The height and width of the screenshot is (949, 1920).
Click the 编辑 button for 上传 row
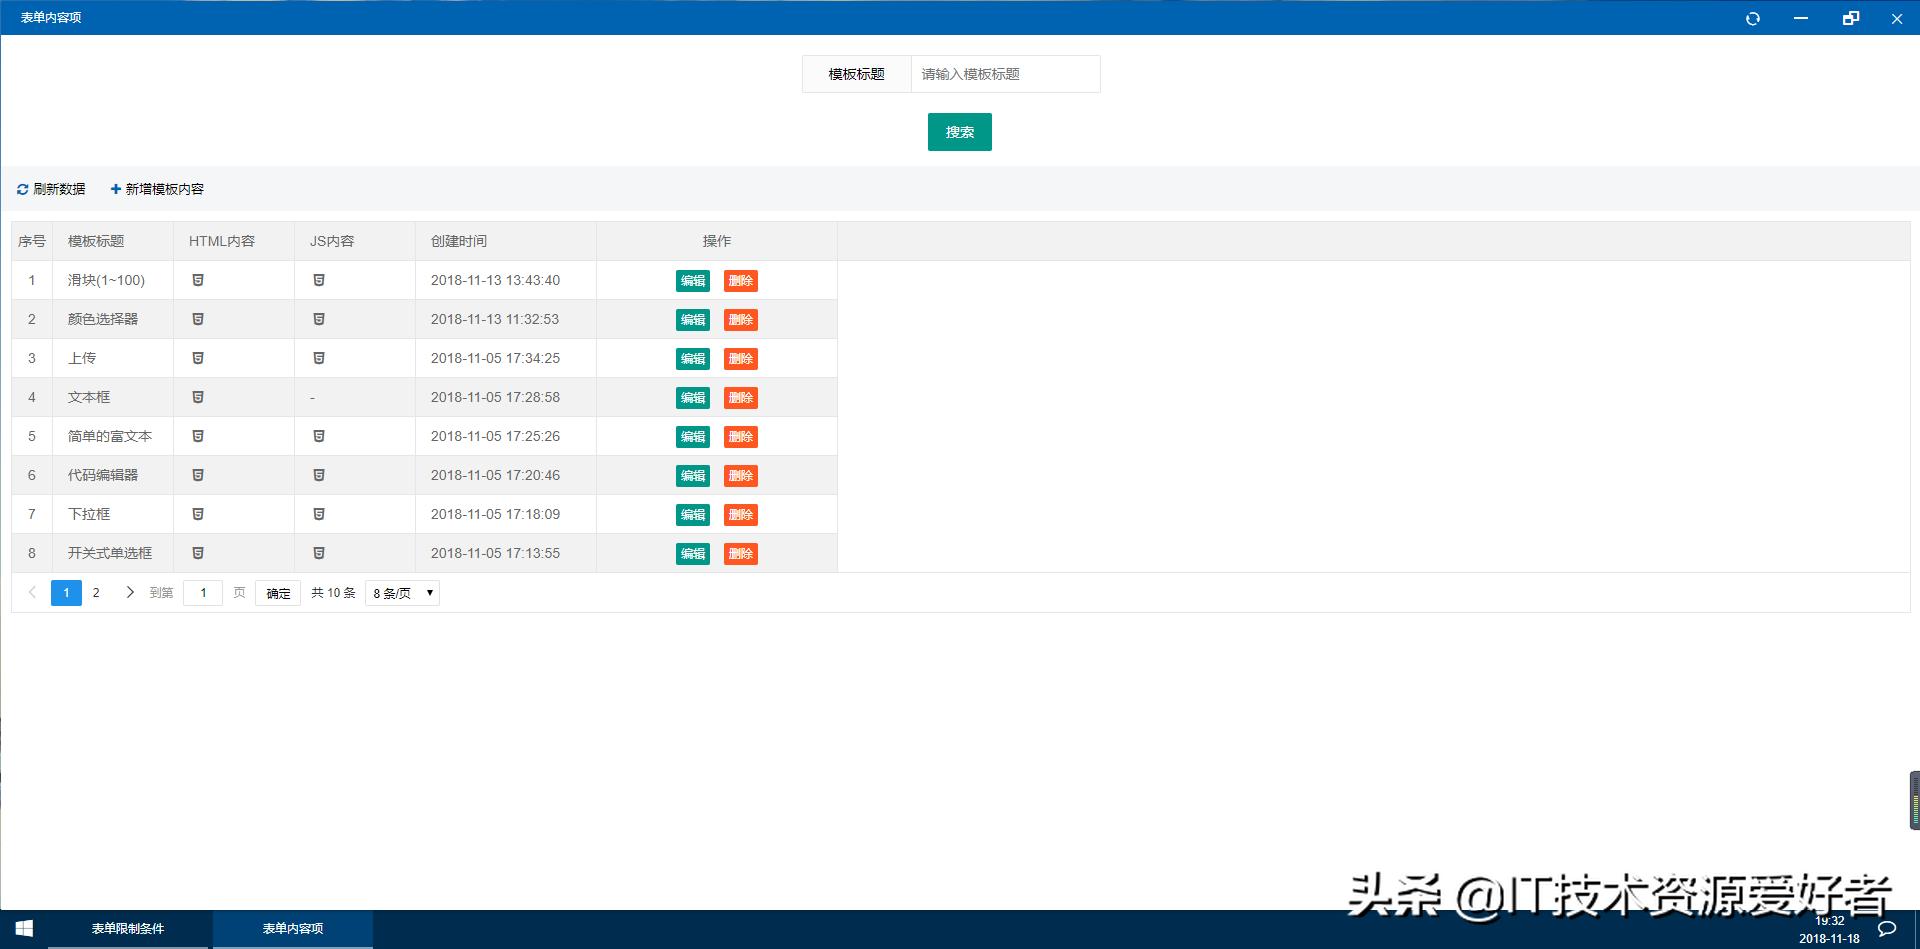coord(692,358)
